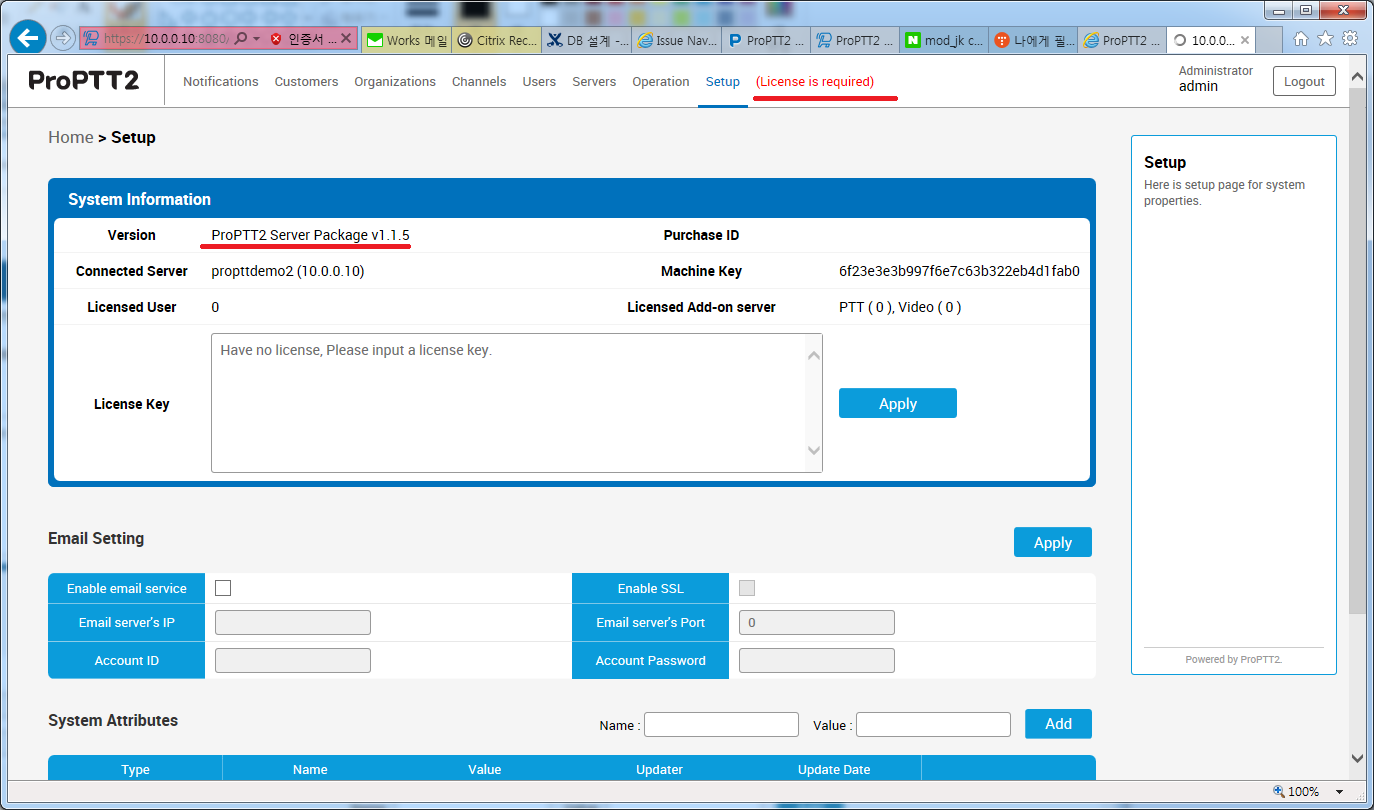Screen dimensions: 1374x810
Task: Open the browser tools gear icon
Action: point(1350,39)
